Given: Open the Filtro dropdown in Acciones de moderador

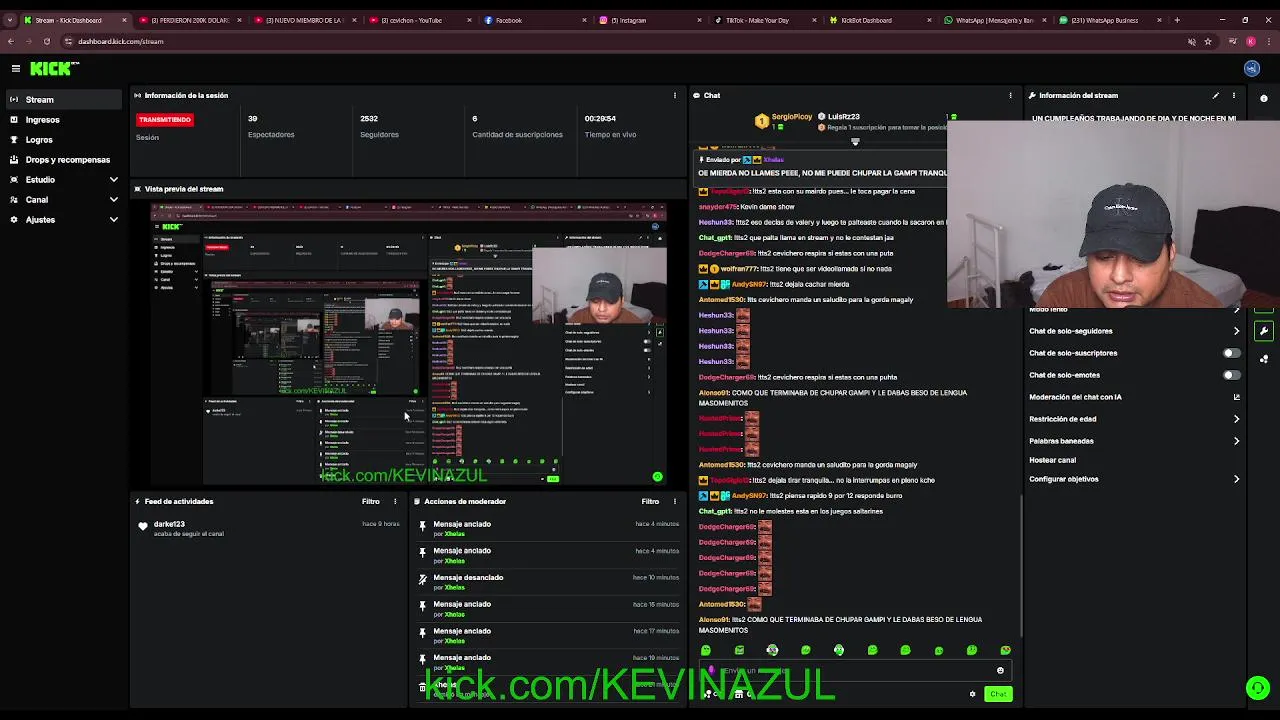Looking at the screenshot, I should [x=651, y=501].
